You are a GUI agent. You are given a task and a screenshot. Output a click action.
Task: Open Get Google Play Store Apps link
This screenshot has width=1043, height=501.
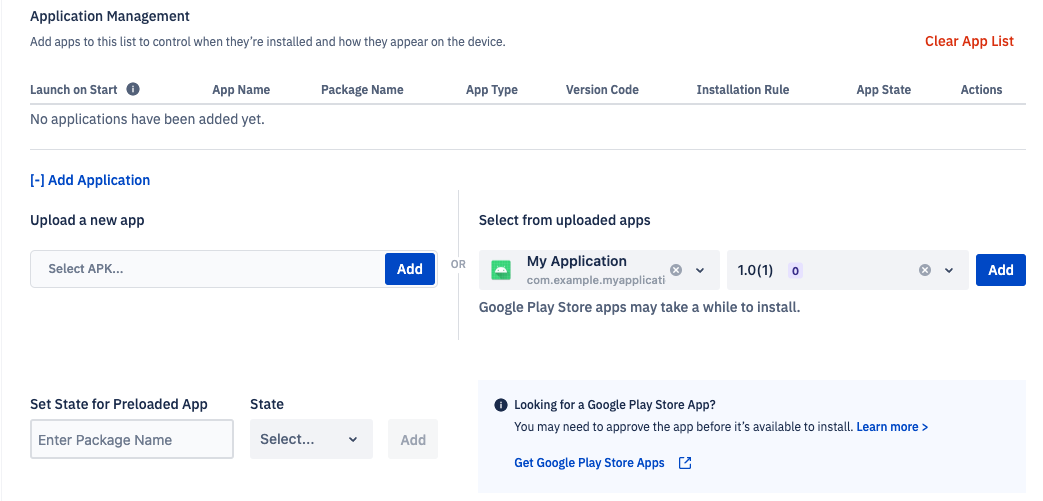589,463
